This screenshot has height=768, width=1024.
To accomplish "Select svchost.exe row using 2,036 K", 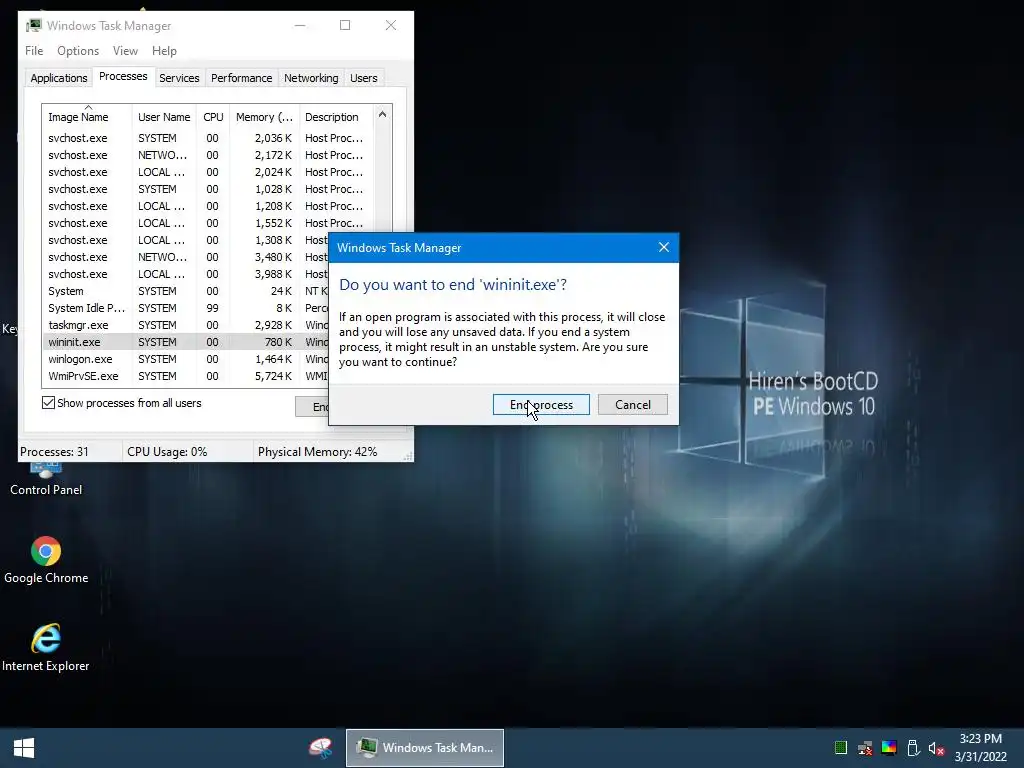I will [208, 138].
